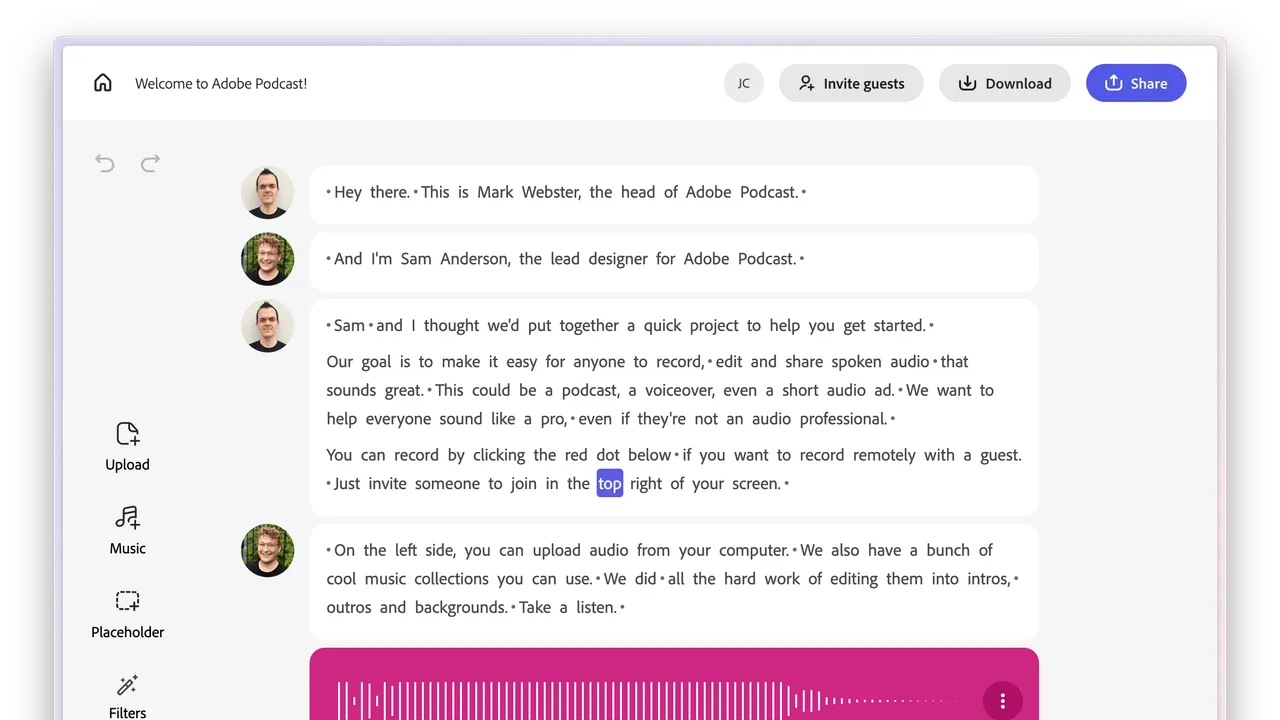The width and height of the screenshot is (1280, 720).
Task: Click the redo arrow
Action: pyautogui.click(x=150, y=163)
